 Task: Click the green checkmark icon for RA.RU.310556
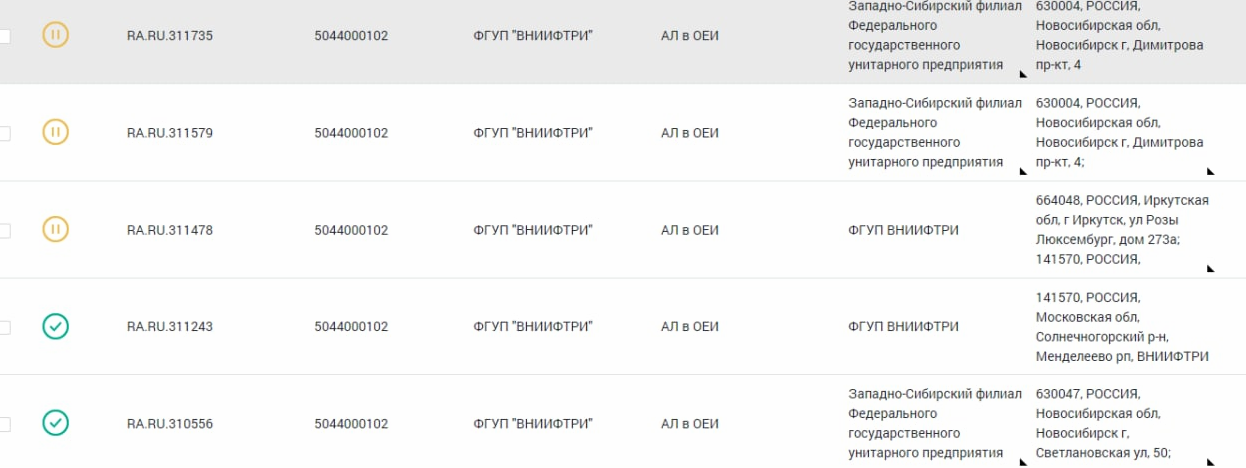tap(56, 423)
